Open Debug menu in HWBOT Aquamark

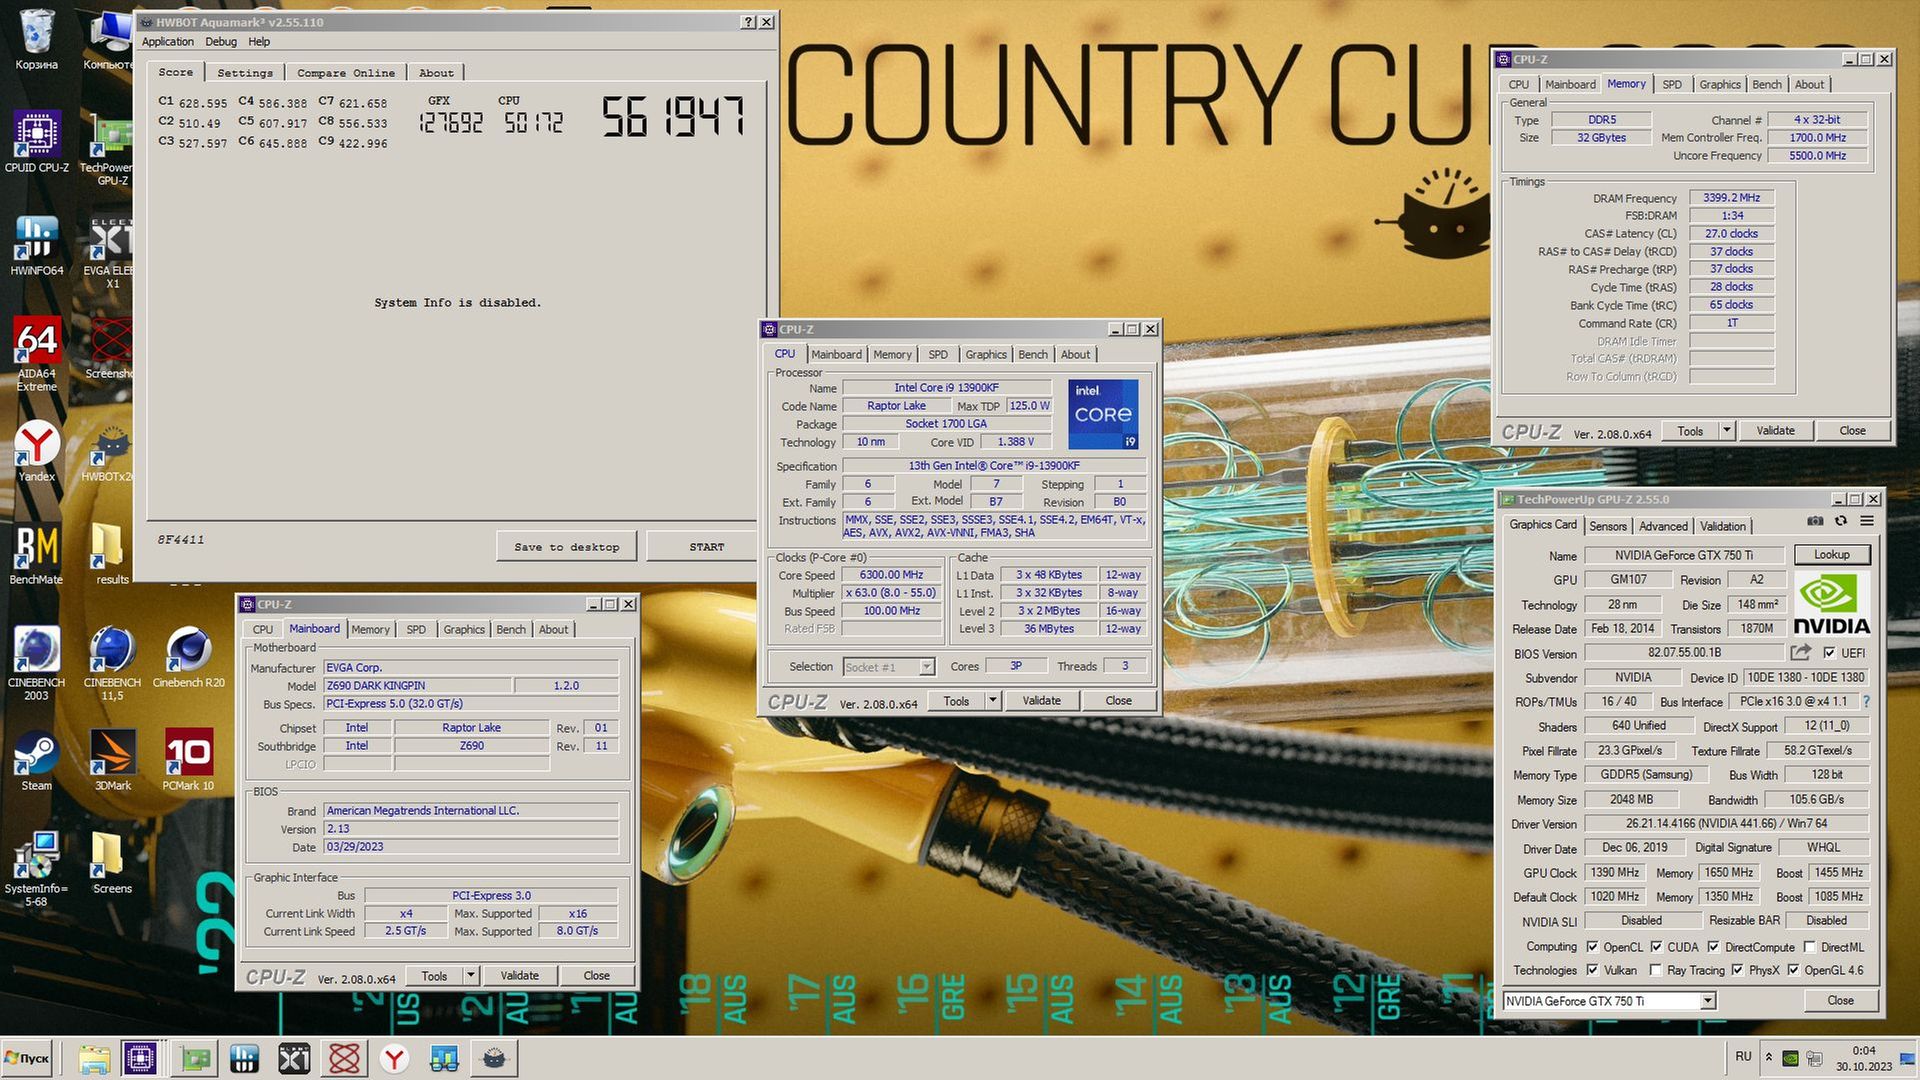coord(221,42)
